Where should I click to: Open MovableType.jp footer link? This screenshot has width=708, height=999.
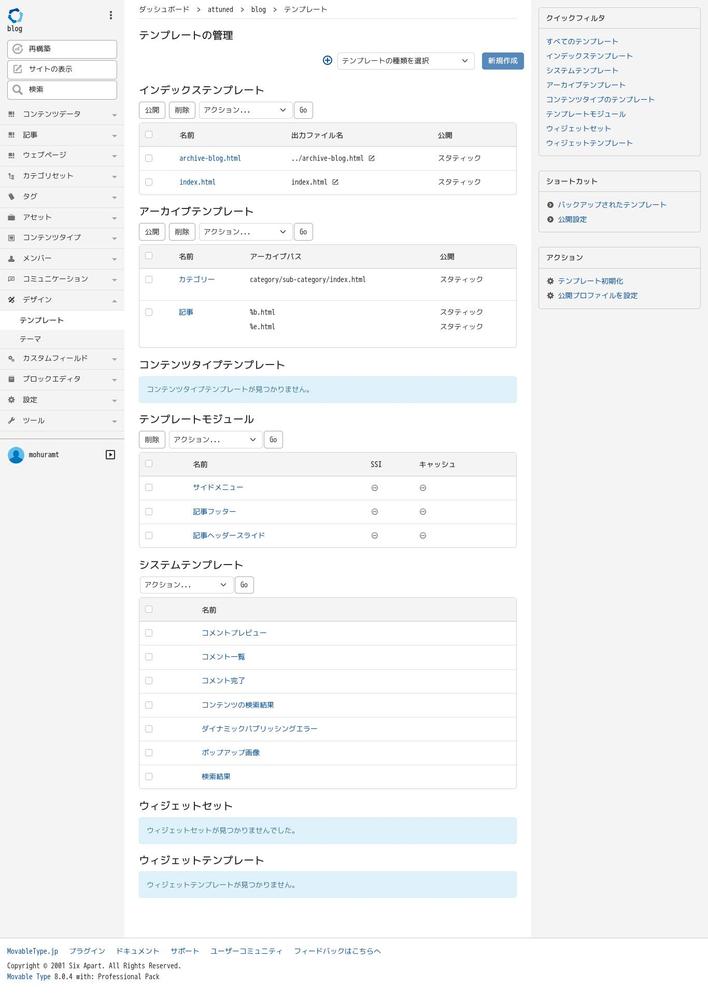coord(33,951)
